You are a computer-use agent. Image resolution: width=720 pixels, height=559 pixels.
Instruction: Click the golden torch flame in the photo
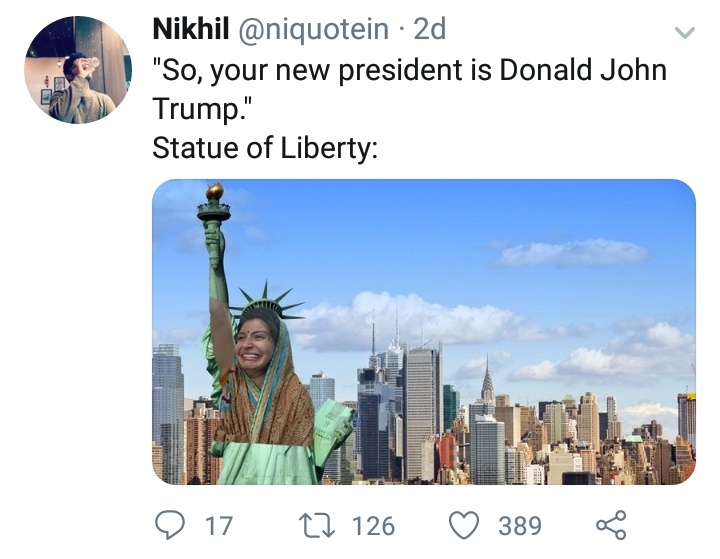pos(214,191)
